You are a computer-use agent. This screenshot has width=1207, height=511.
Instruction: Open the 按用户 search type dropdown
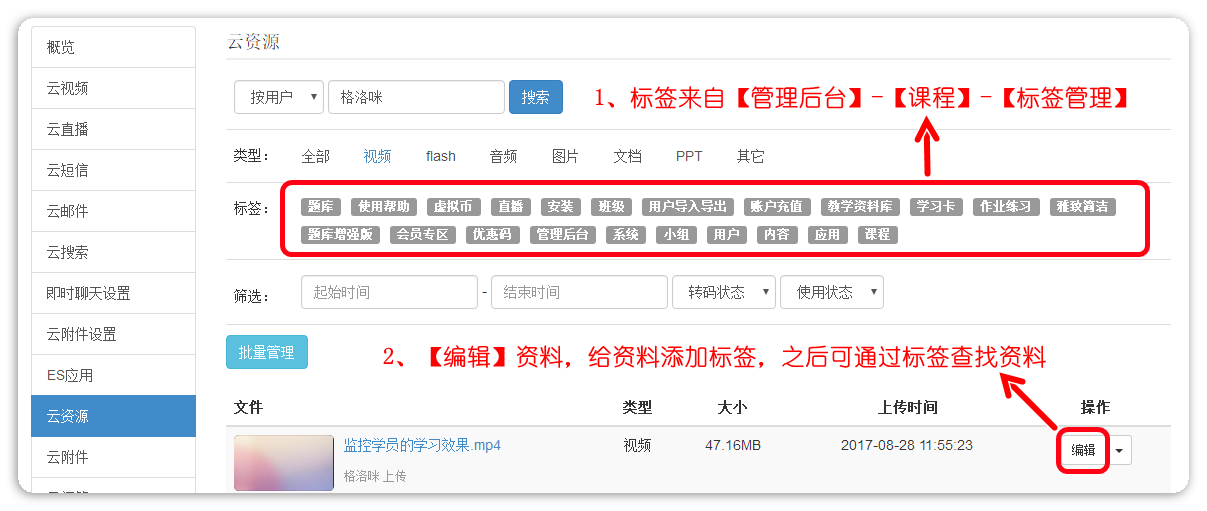point(279,97)
